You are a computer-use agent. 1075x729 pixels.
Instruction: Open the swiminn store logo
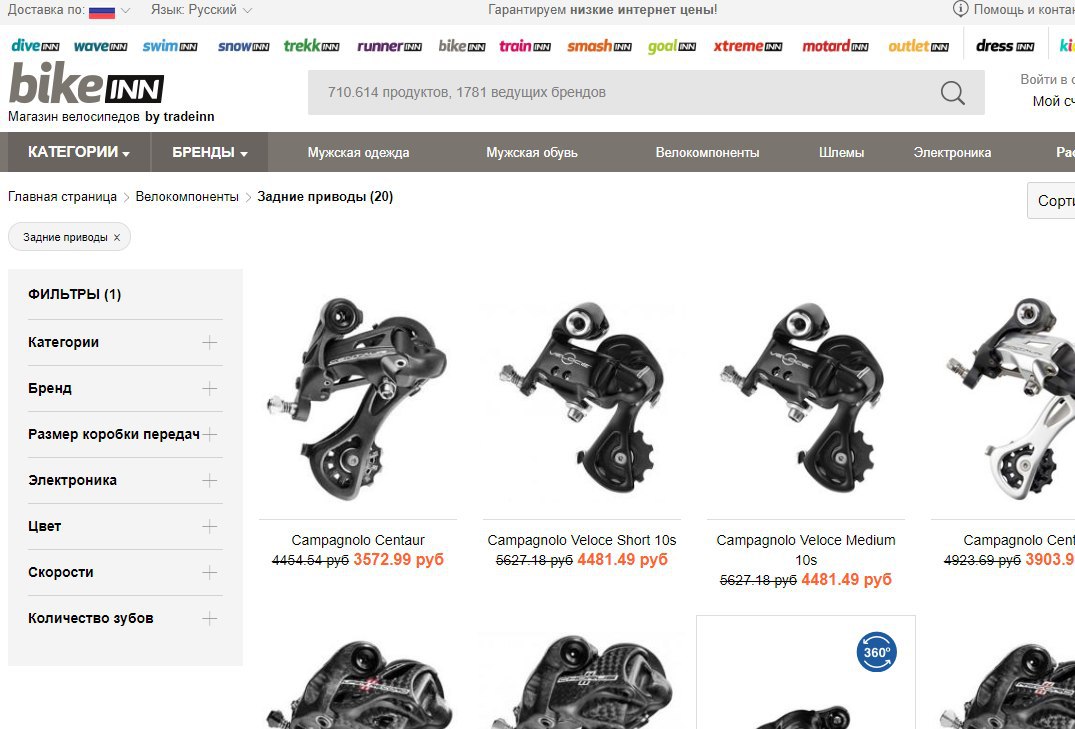pyautogui.click(x=170, y=46)
